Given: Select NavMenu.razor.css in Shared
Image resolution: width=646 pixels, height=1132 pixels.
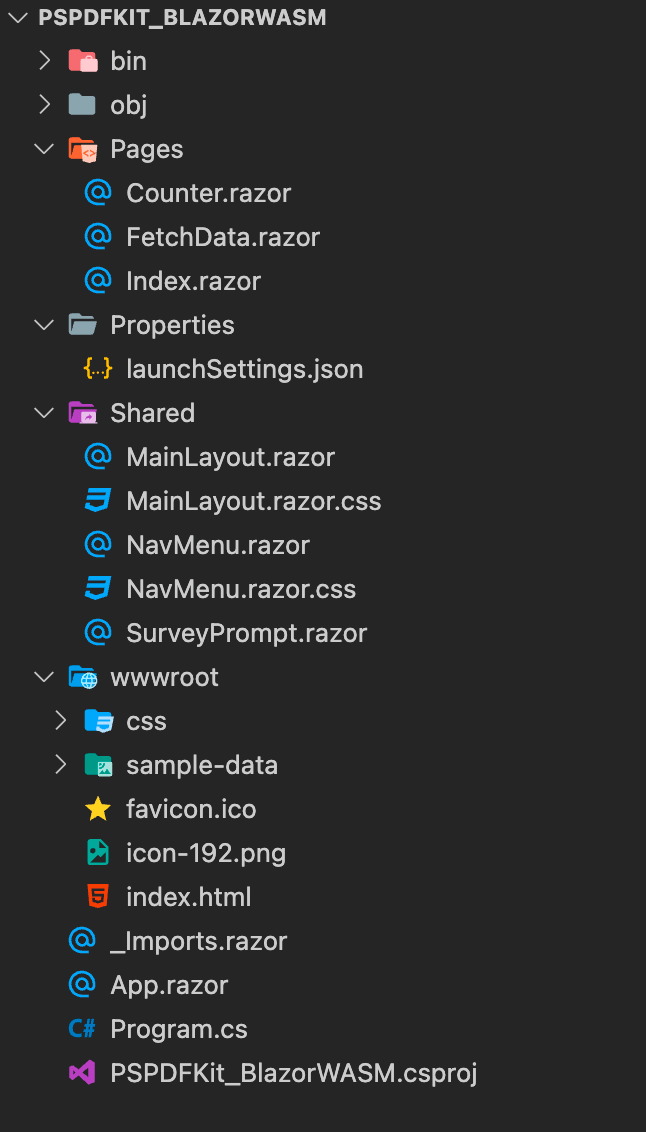Looking at the screenshot, I should coord(240,589).
